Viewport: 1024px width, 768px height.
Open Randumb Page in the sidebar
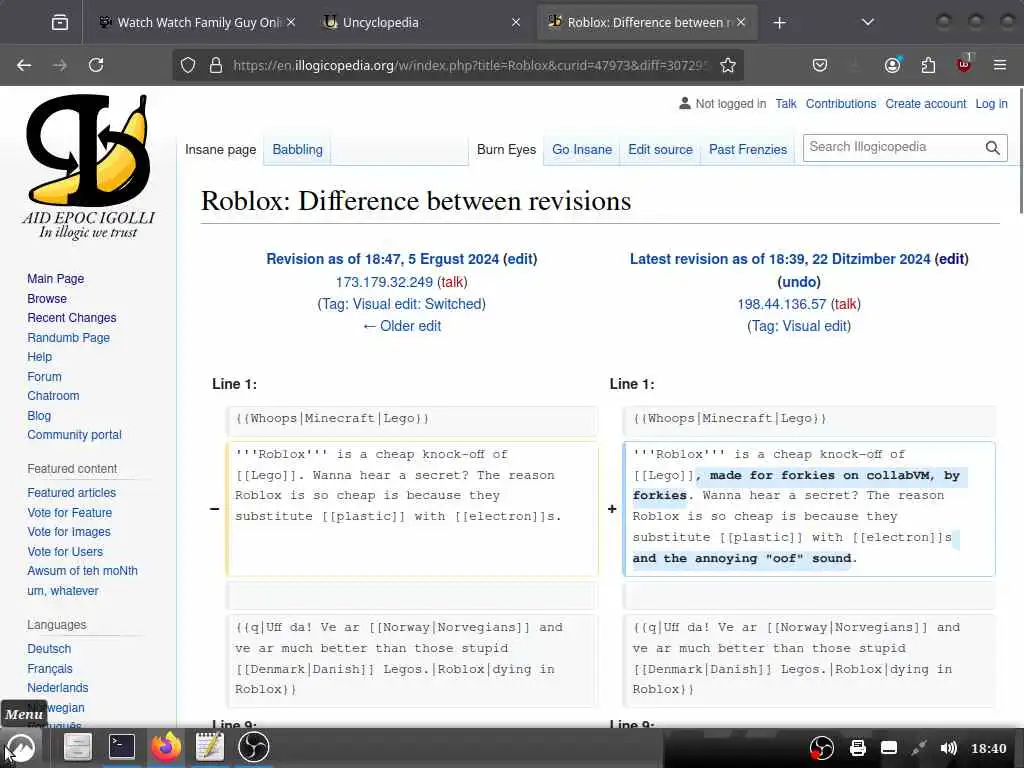69,338
